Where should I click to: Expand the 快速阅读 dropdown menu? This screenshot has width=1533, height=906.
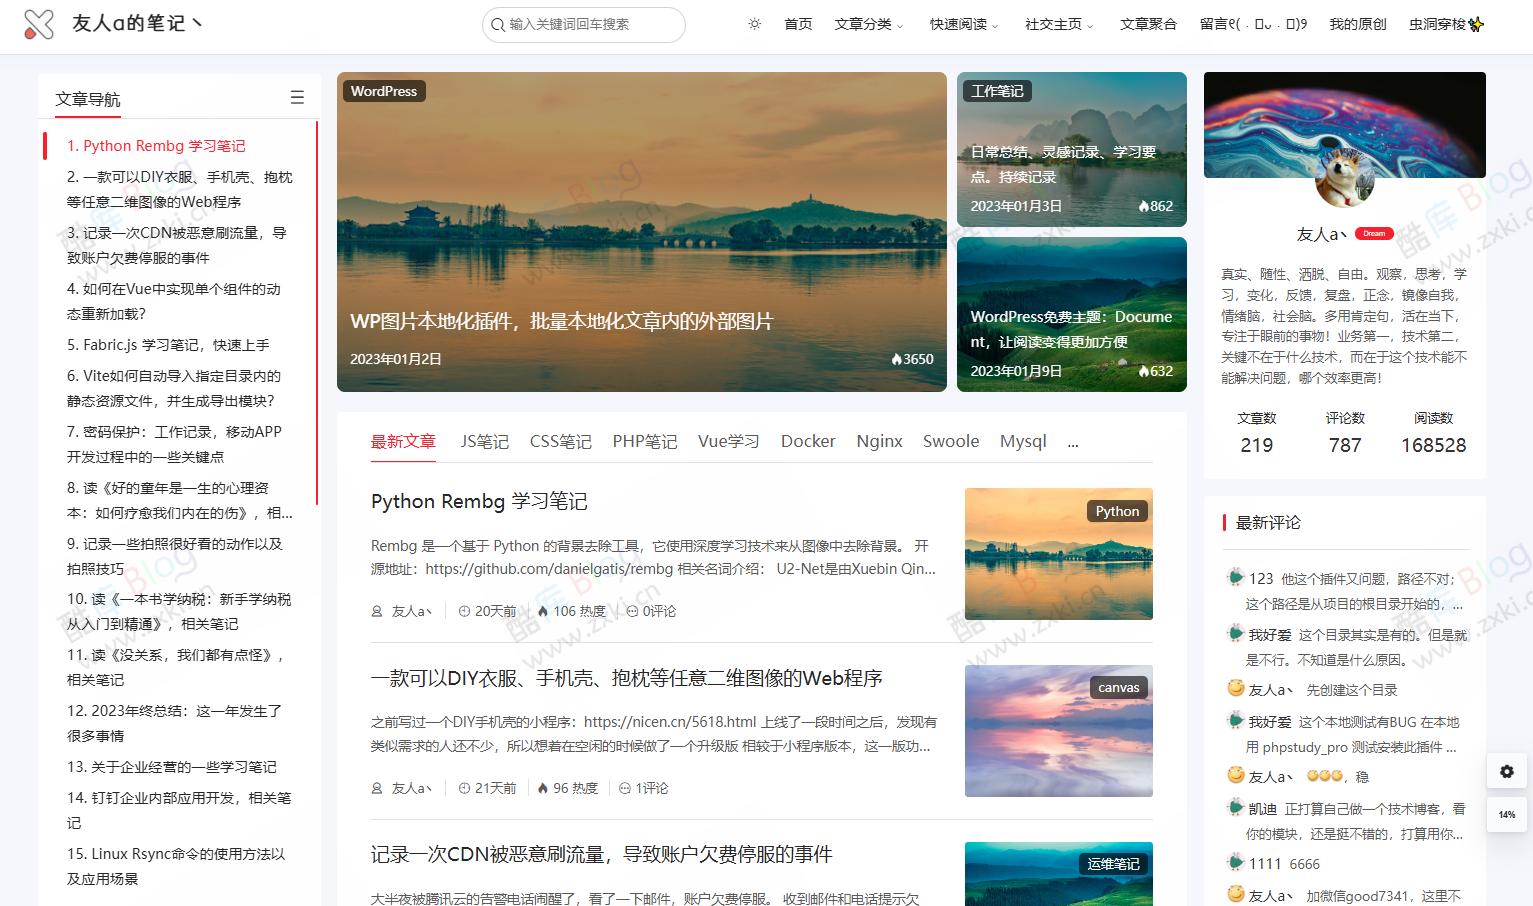pyautogui.click(x=964, y=24)
